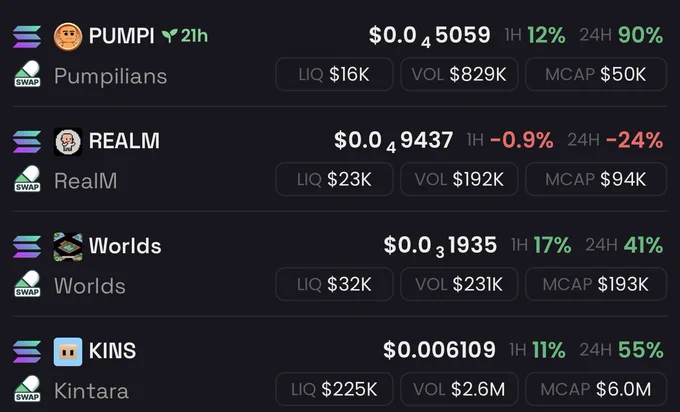
Task: Select the LIQ $225K box for KINS
Action: 334,389
